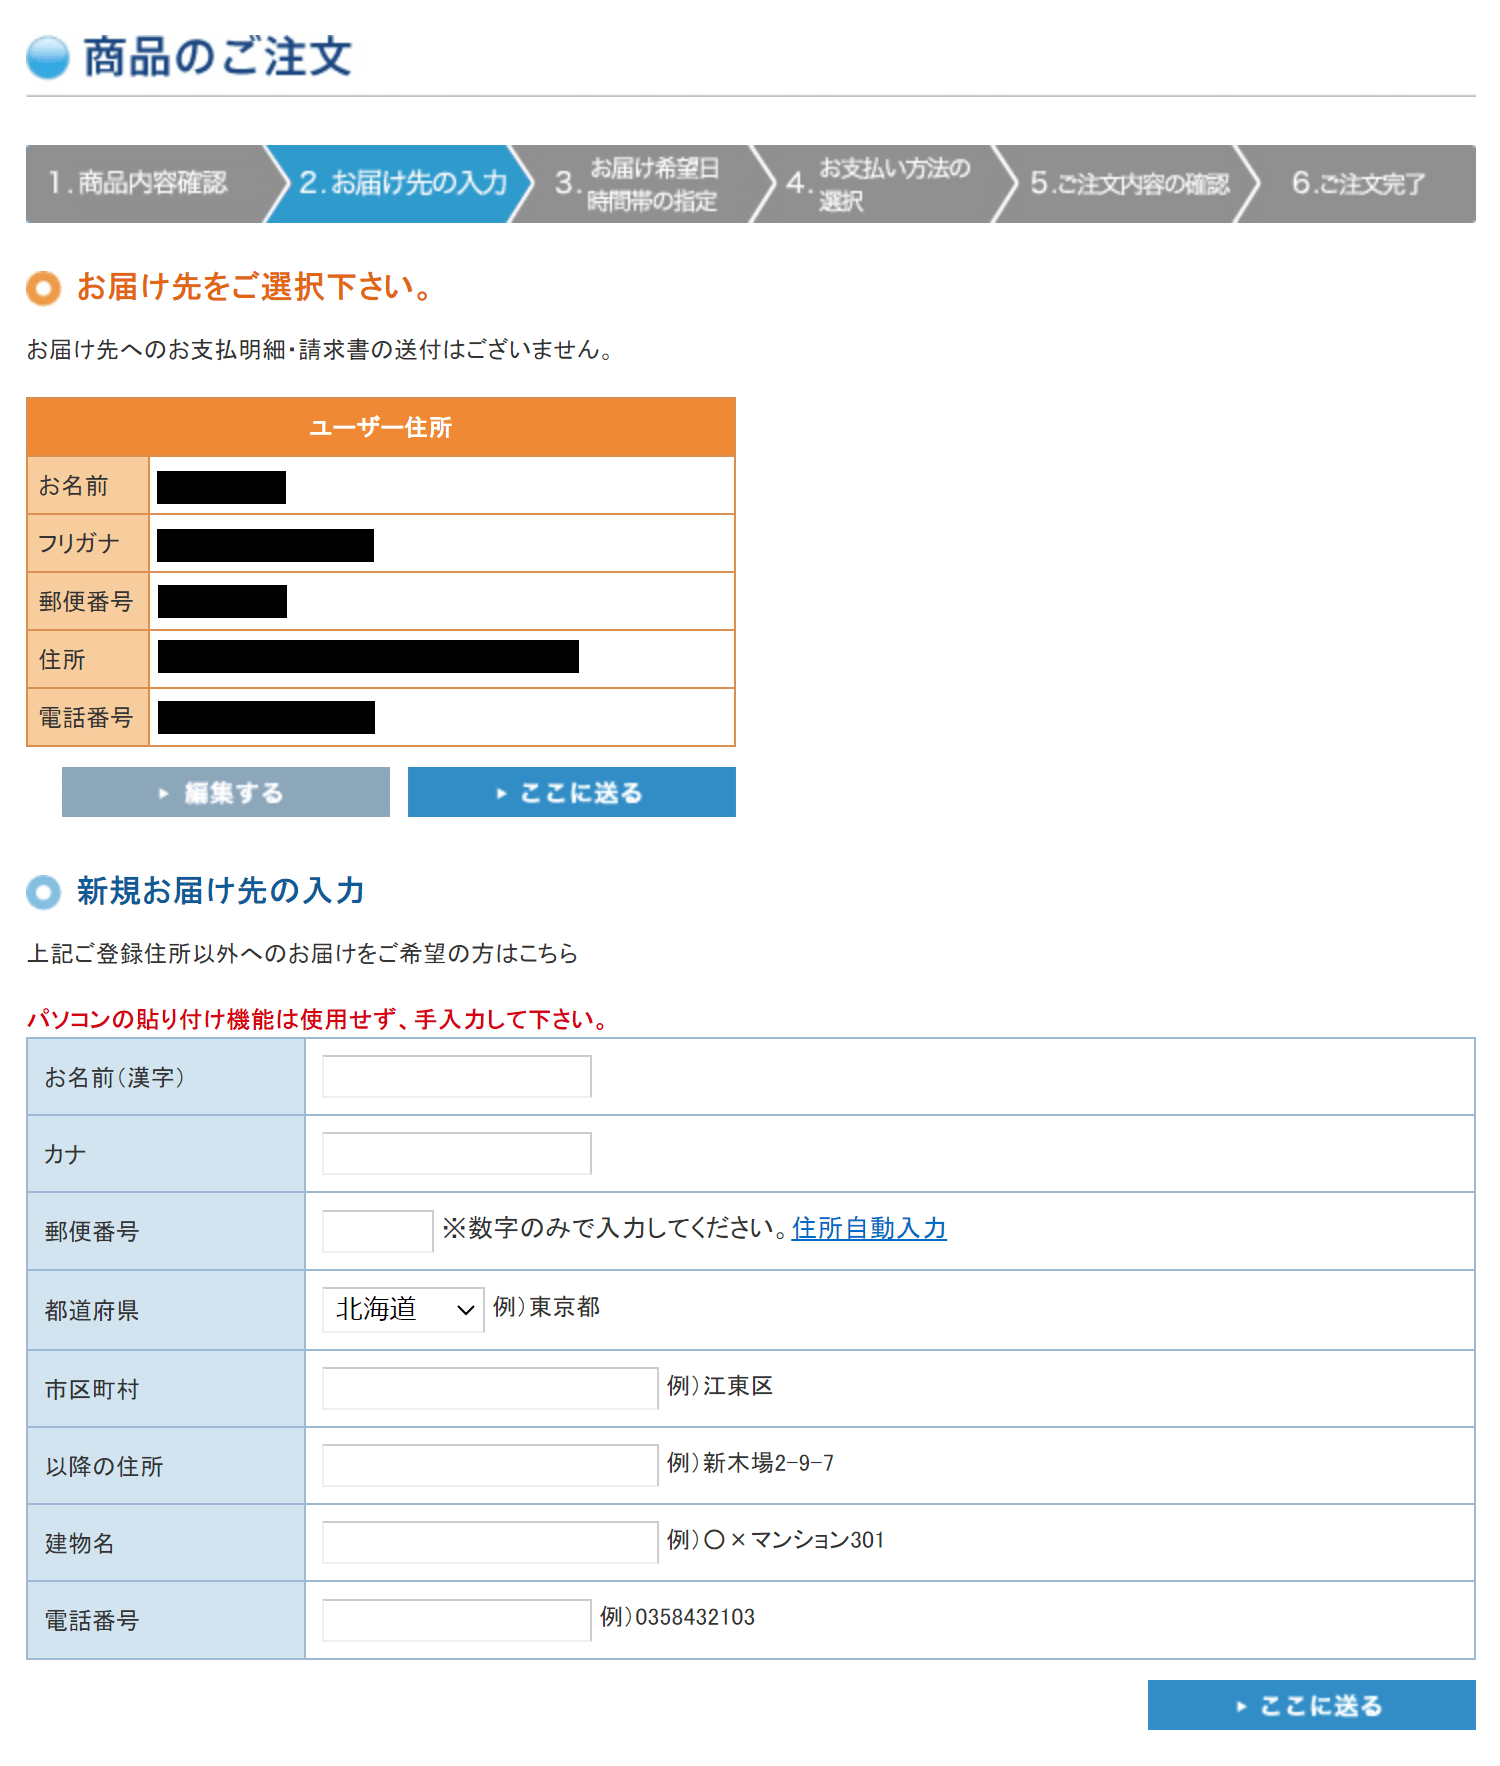Submit new address with bottom ここに送る button
Screen dimensions: 1500x1766
(1312, 1705)
